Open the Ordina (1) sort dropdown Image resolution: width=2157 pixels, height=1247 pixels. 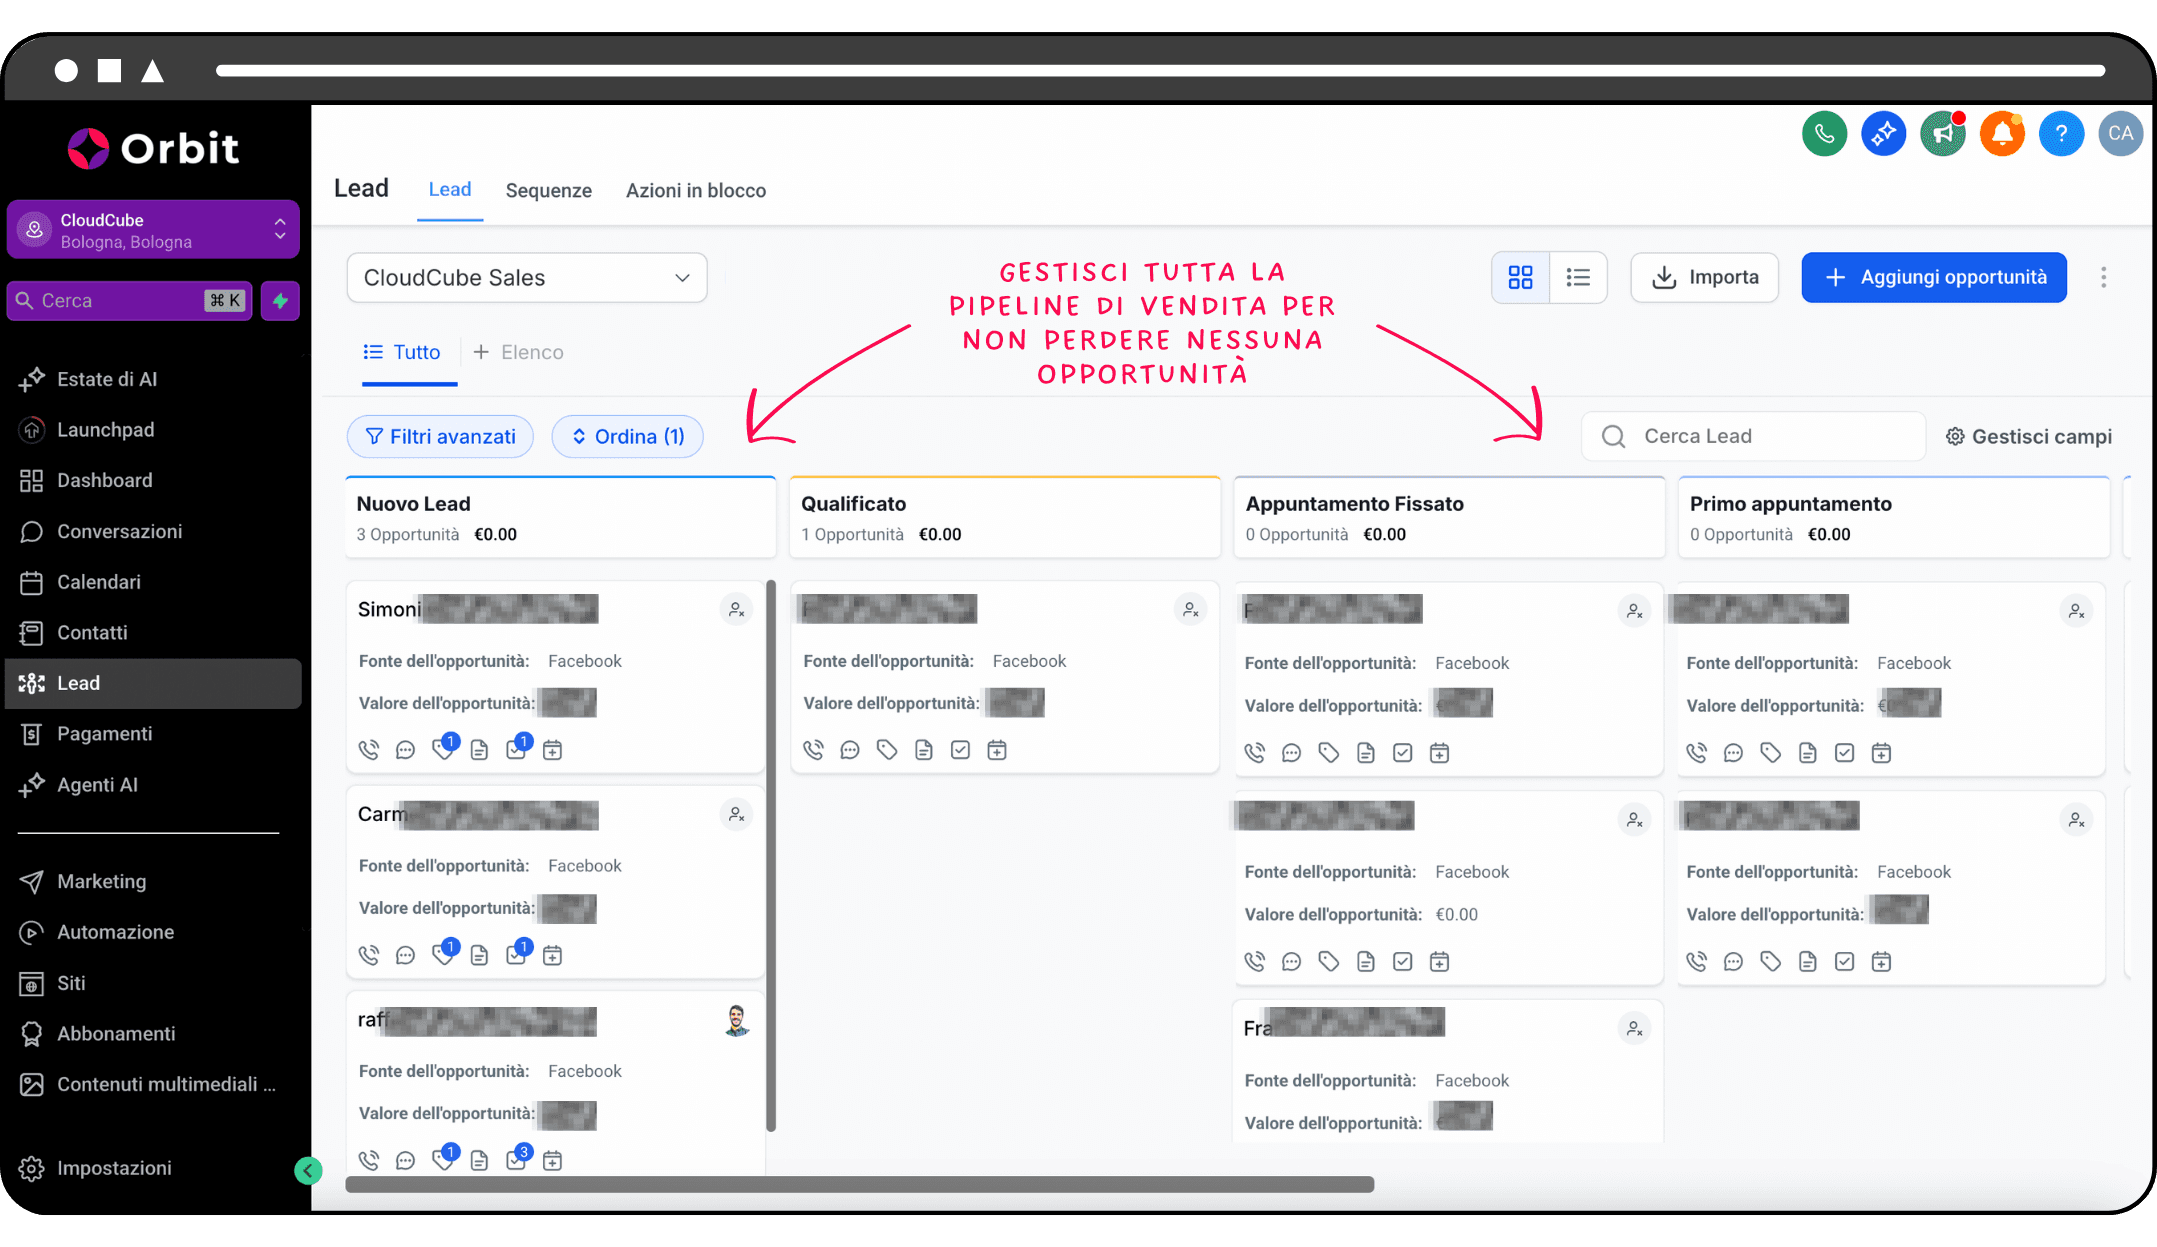[627, 437]
